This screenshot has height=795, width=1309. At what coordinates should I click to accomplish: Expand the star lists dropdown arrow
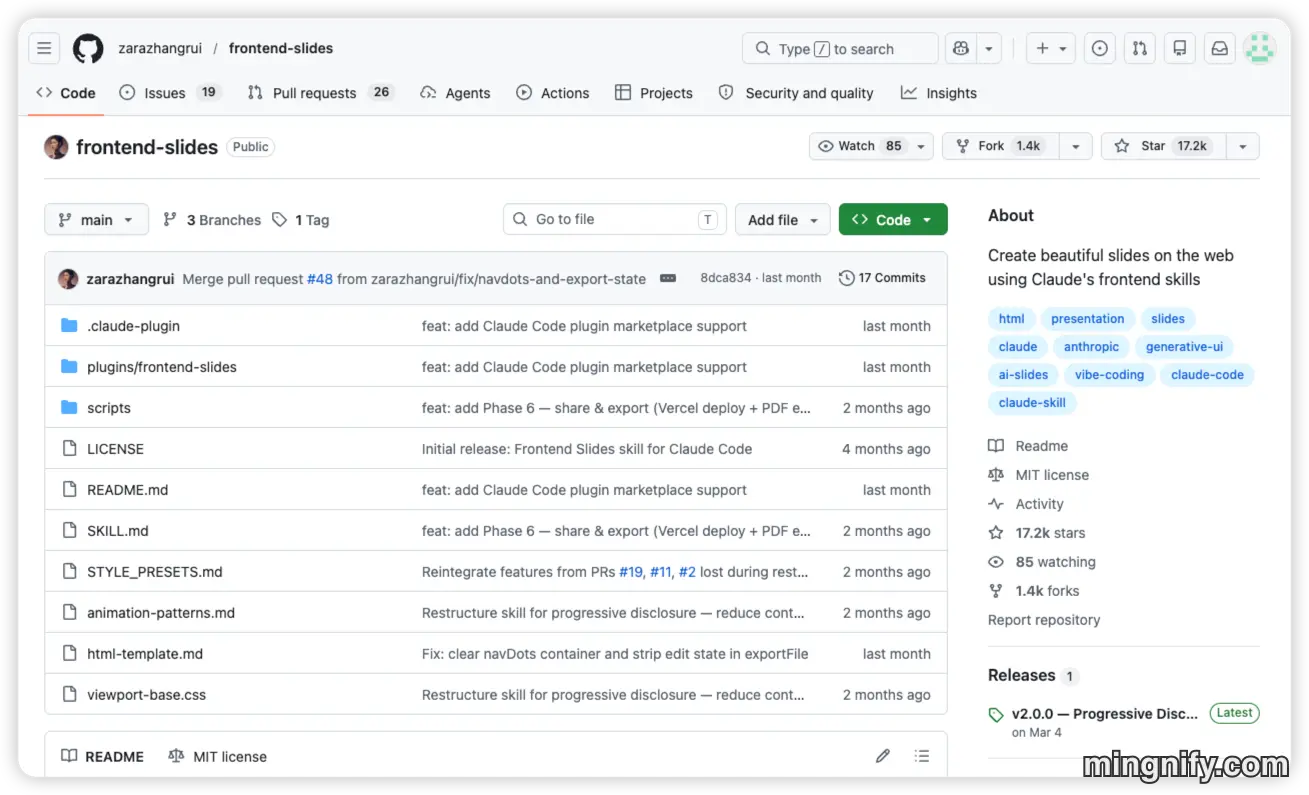coord(1242,146)
